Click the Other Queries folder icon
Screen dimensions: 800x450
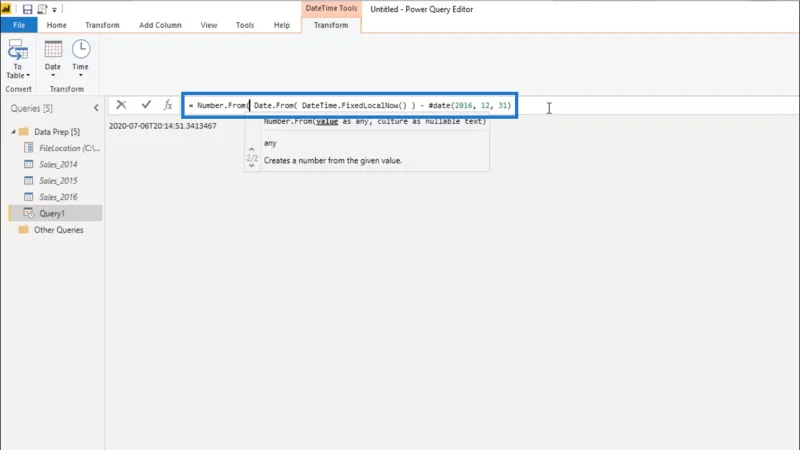(x=23, y=229)
